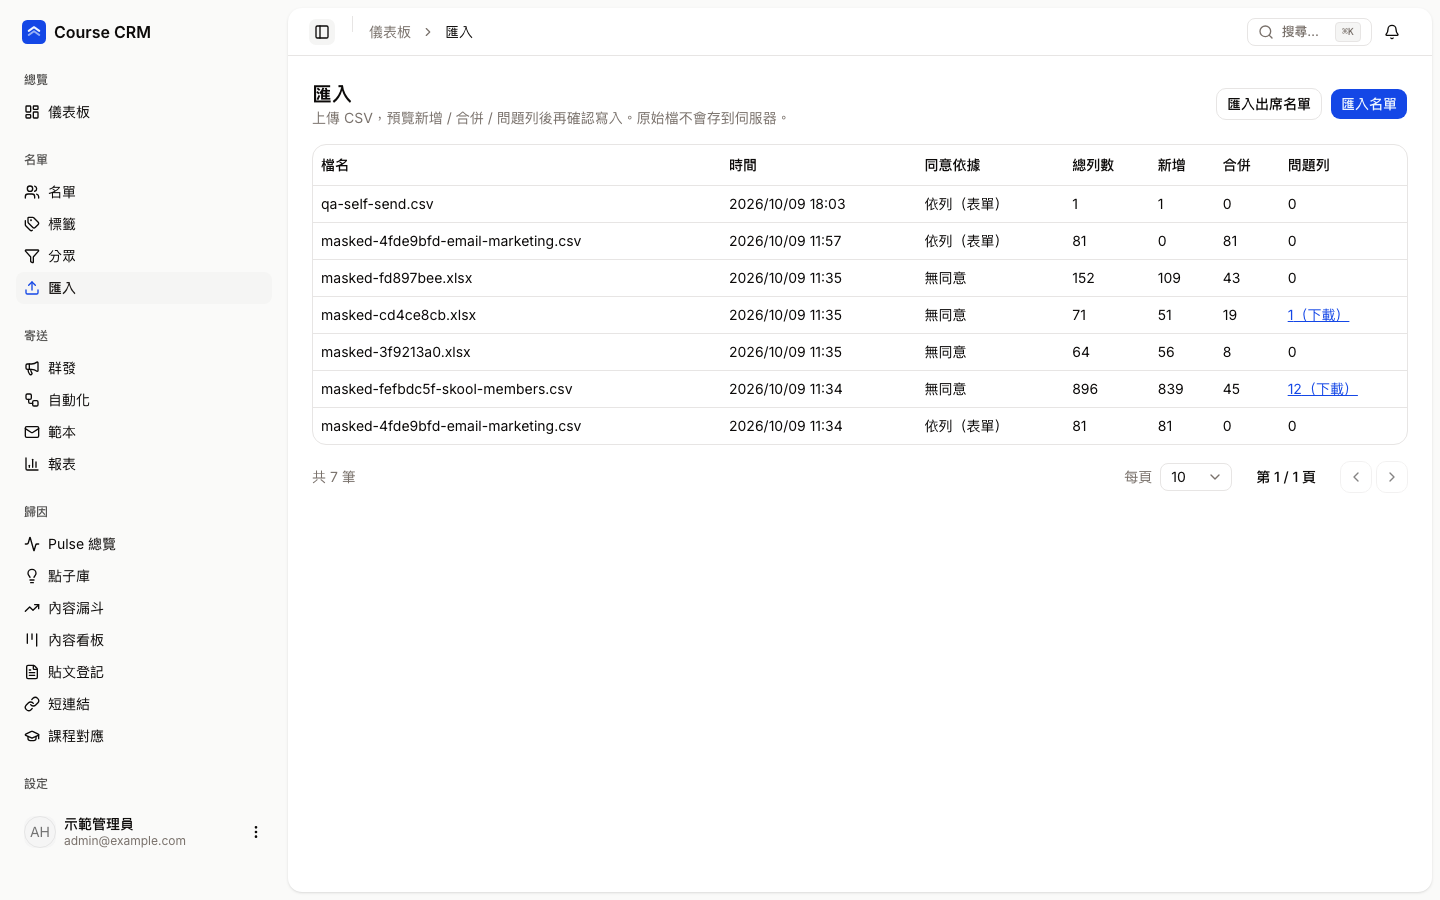Open 儀表板 from the sidebar
Viewport: 1440px width, 900px height.
coord(144,112)
